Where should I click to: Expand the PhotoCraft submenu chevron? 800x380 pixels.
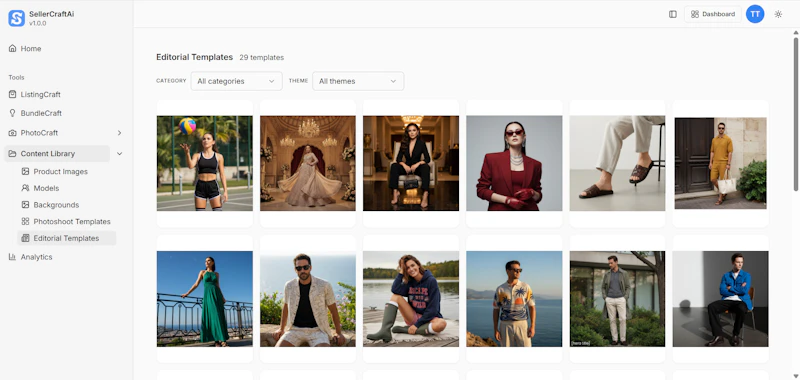(x=119, y=133)
